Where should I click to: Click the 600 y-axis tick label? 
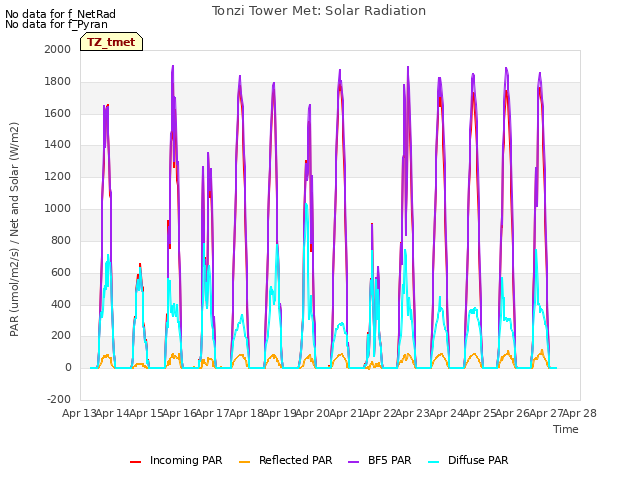tap(61, 272)
